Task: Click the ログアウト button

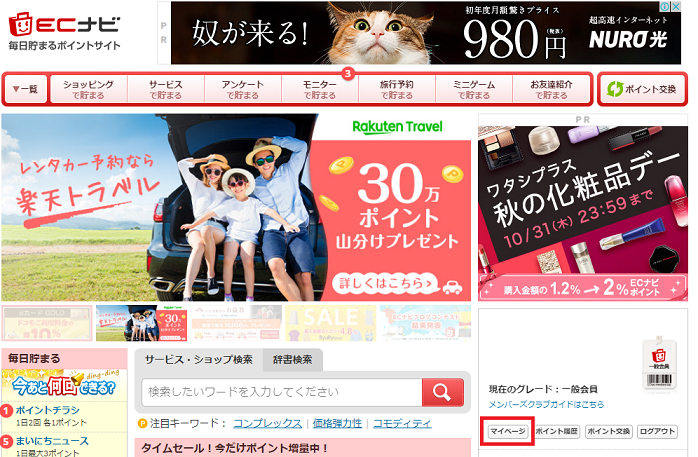Action: click(x=657, y=431)
